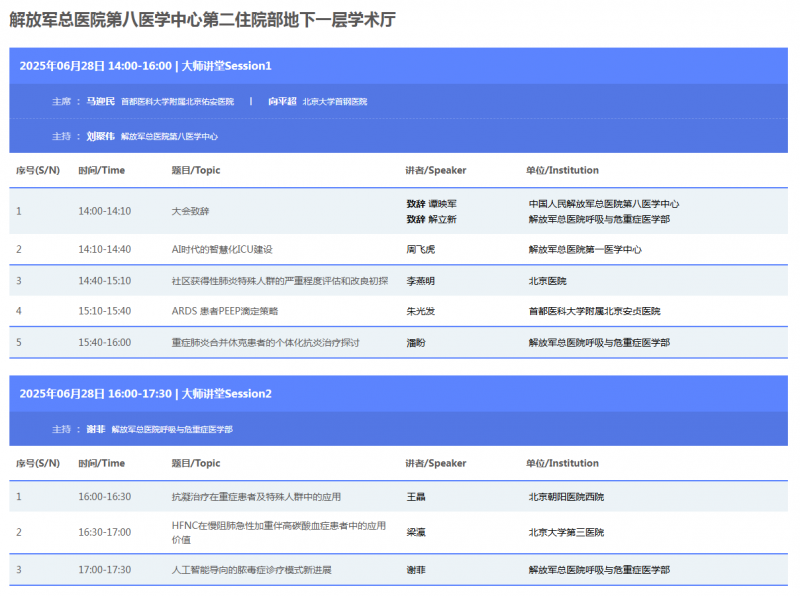Click Session1 column header 单位/Institution
The image size is (800, 596).
click(x=563, y=170)
